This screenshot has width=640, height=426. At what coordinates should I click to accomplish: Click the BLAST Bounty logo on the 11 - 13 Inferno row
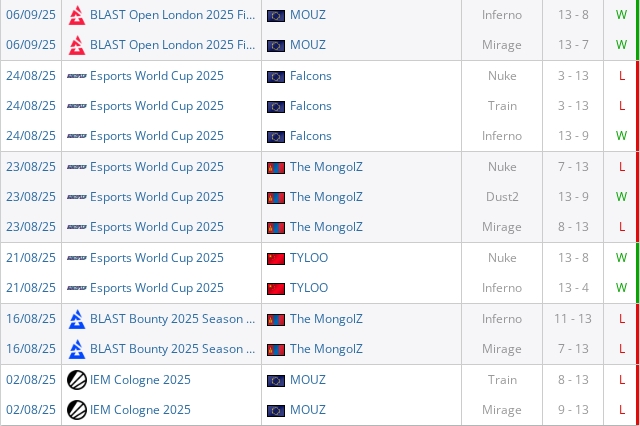point(76,319)
